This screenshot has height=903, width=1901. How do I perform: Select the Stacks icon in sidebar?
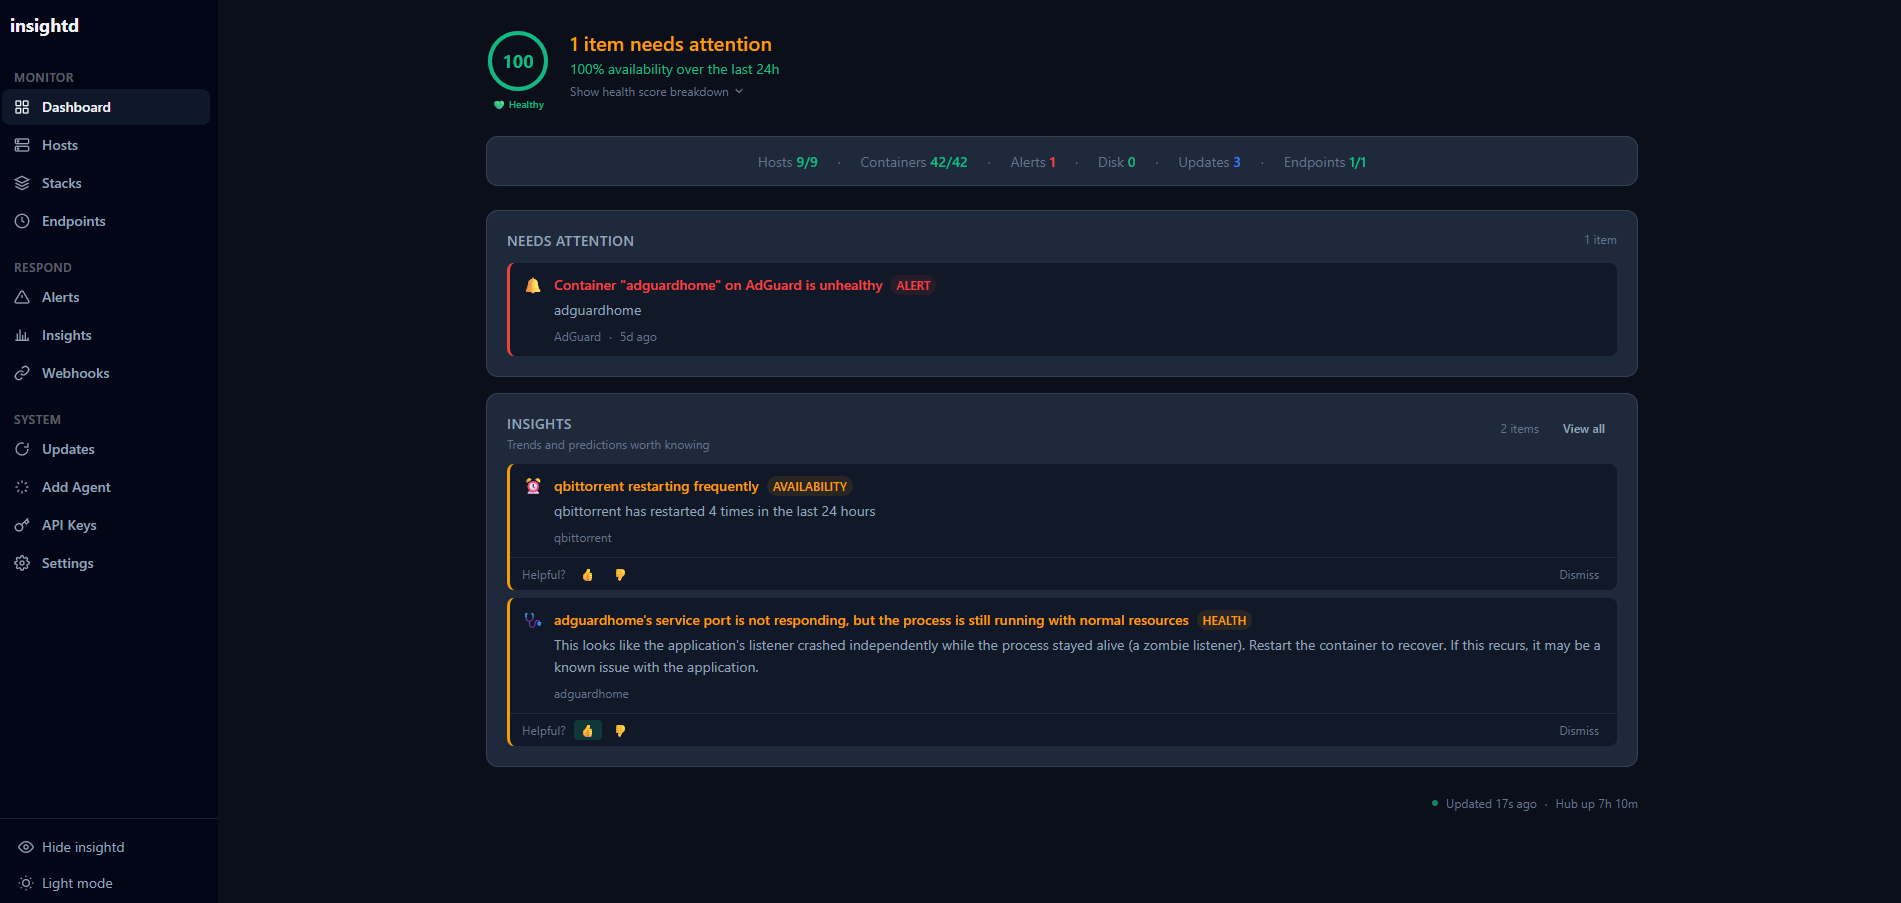pos(22,183)
